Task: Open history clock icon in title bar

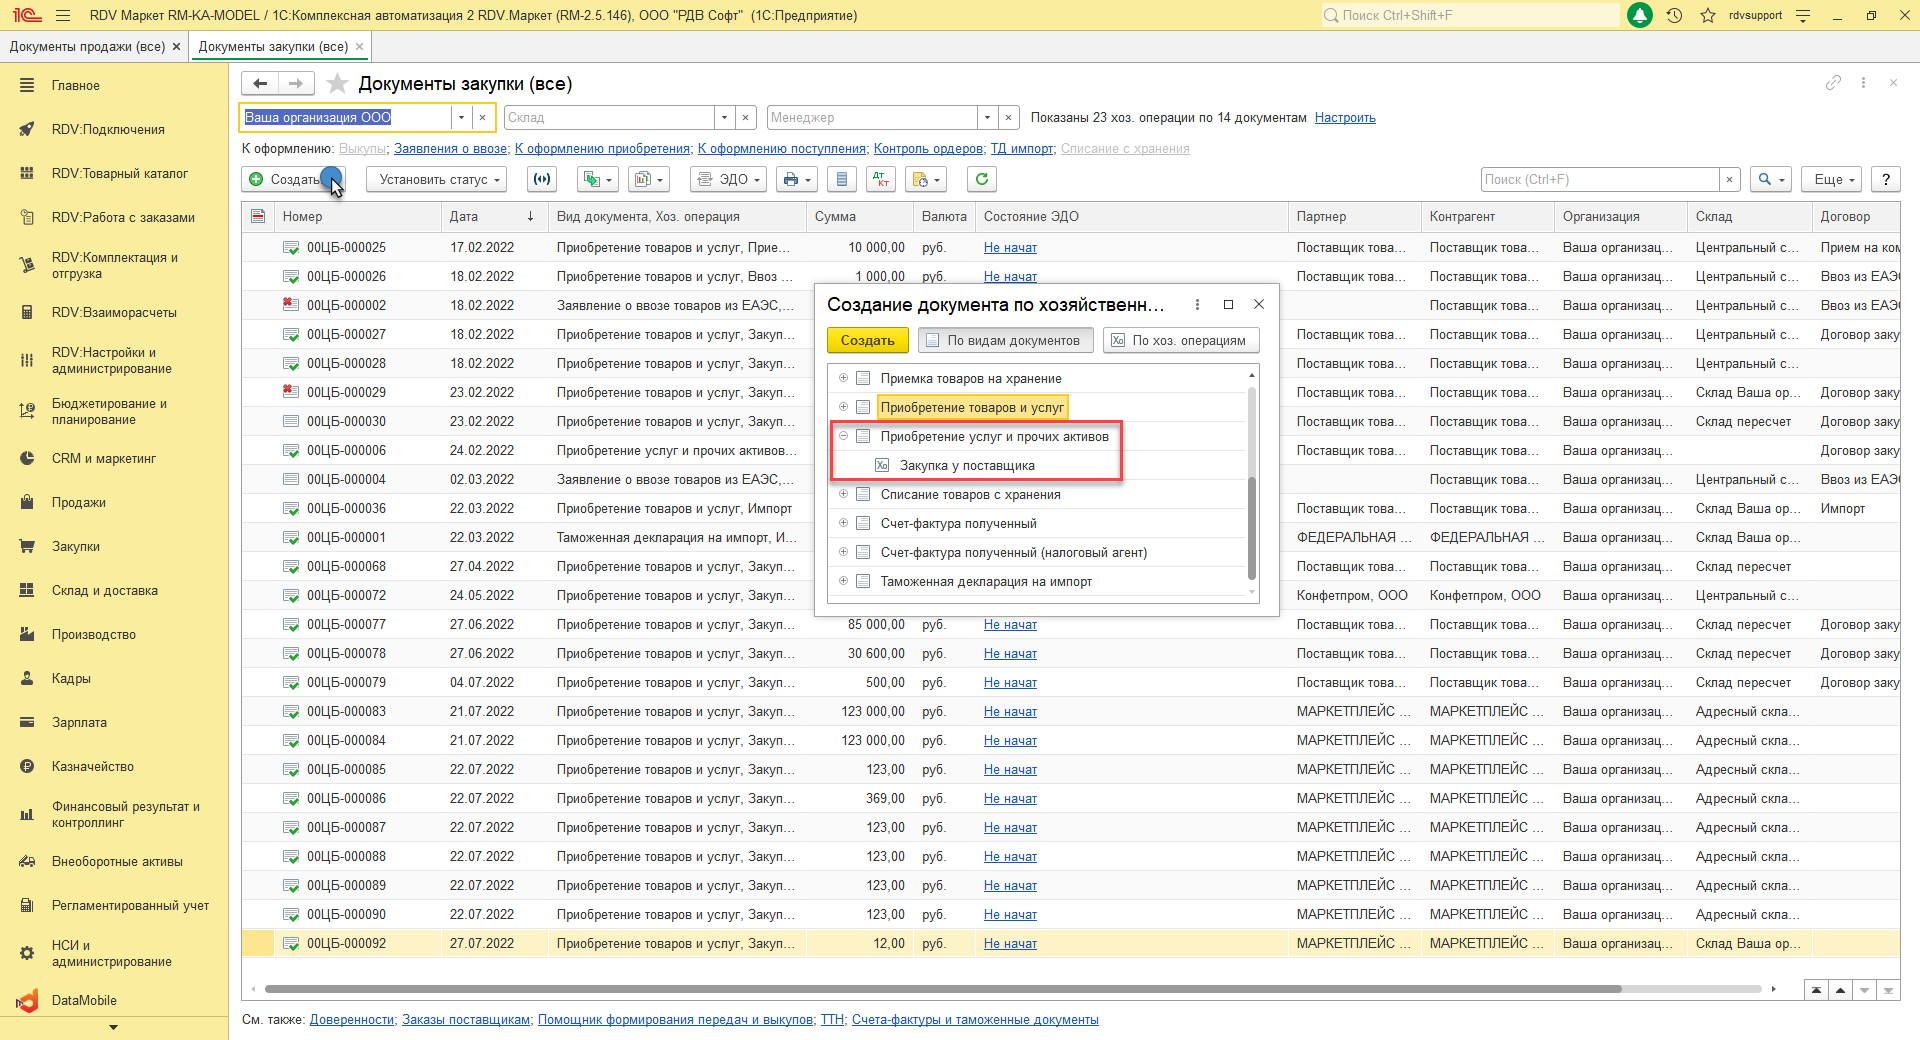Action: [x=1674, y=15]
